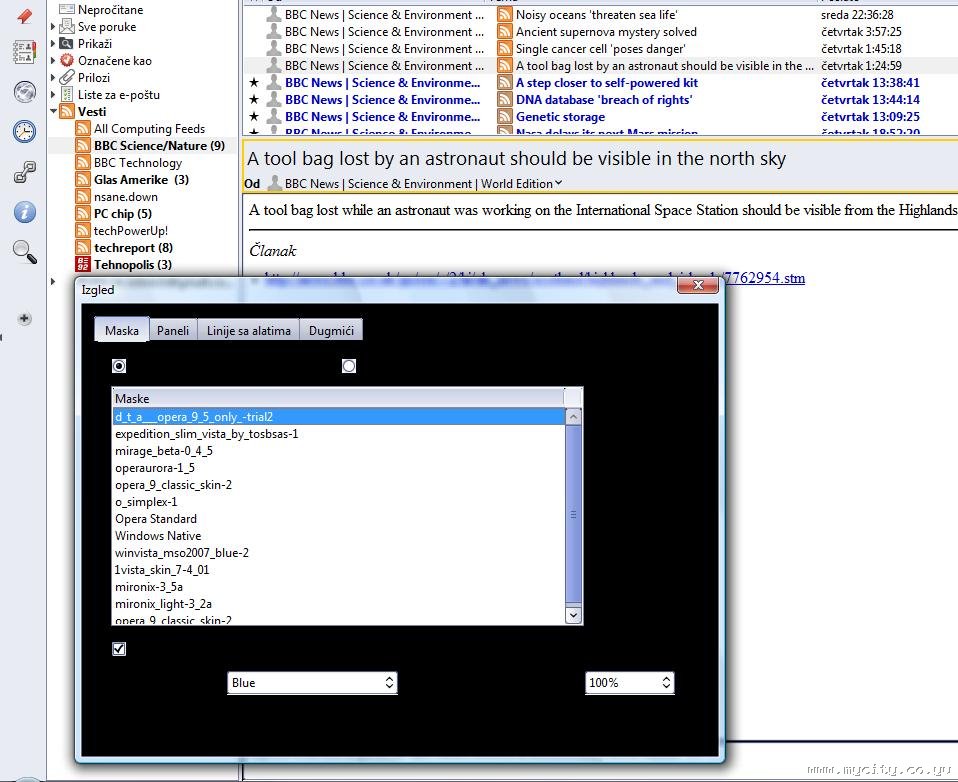Click the feed icon beside All Computing Feeds
Image resolution: width=958 pixels, height=782 pixels.
coord(82,128)
